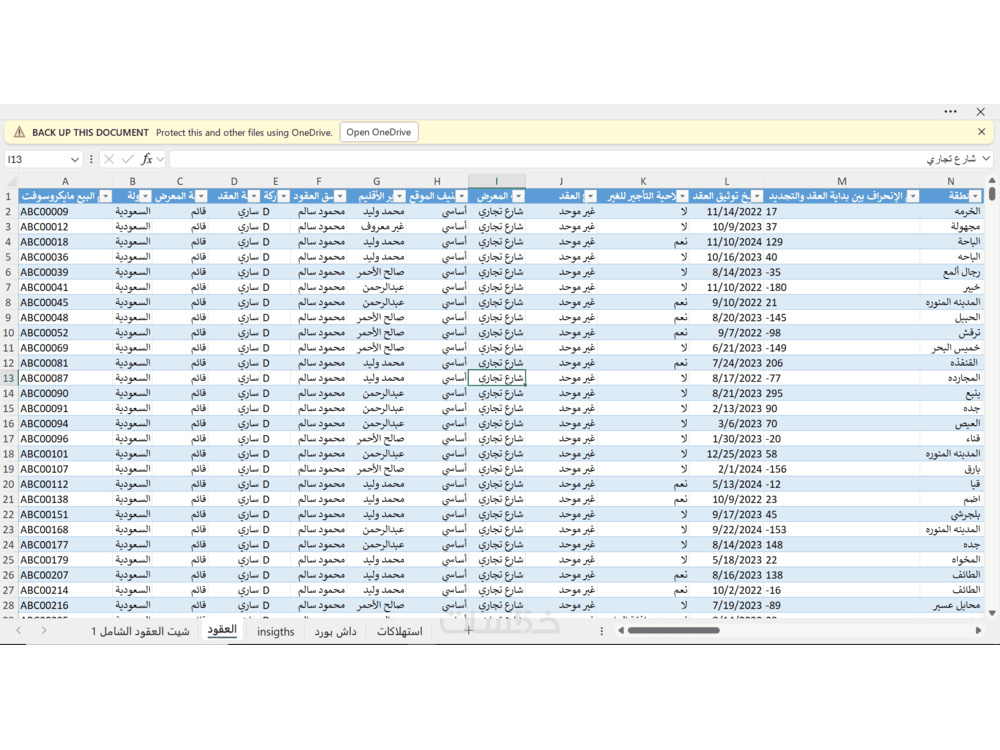Screen dimensions: 1000x750
Task: Select region cell خميس البحر
Action: tap(952, 348)
